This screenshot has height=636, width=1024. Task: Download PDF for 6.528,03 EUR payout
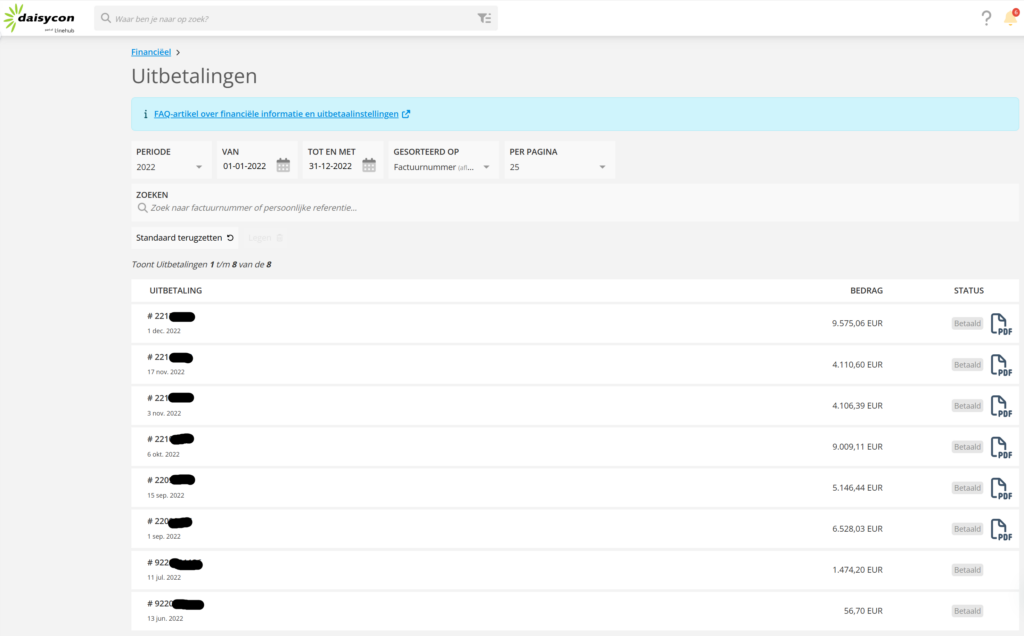pyautogui.click(x=999, y=529)
